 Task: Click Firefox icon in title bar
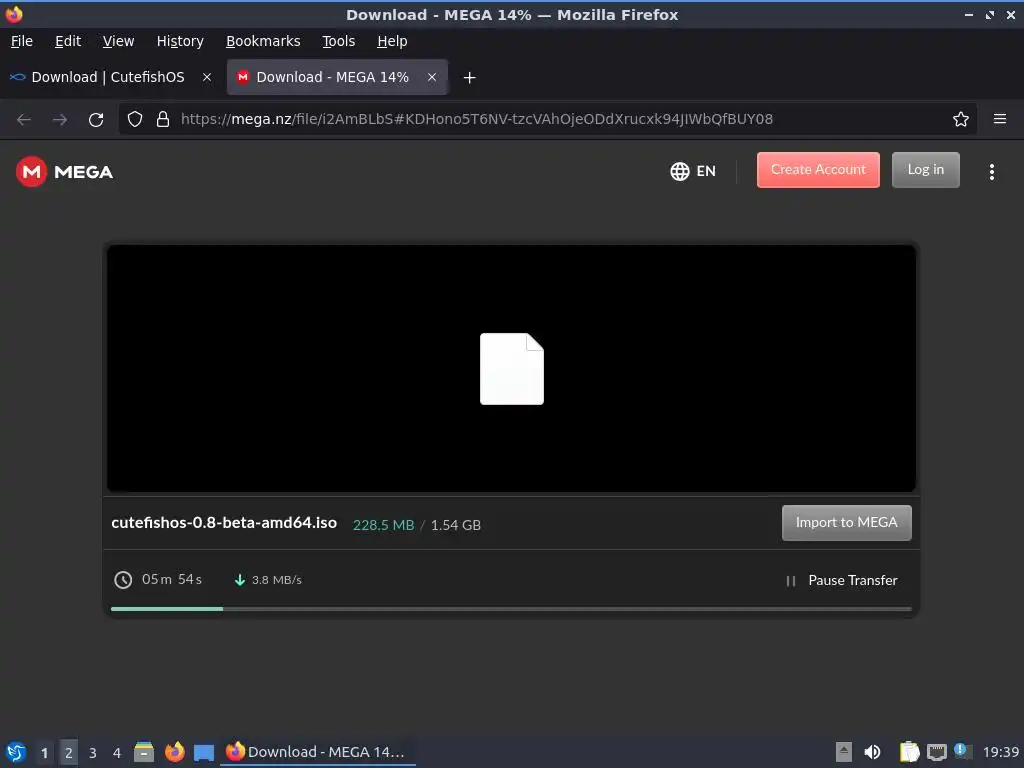pyautogui.click(x=14, y=14)
